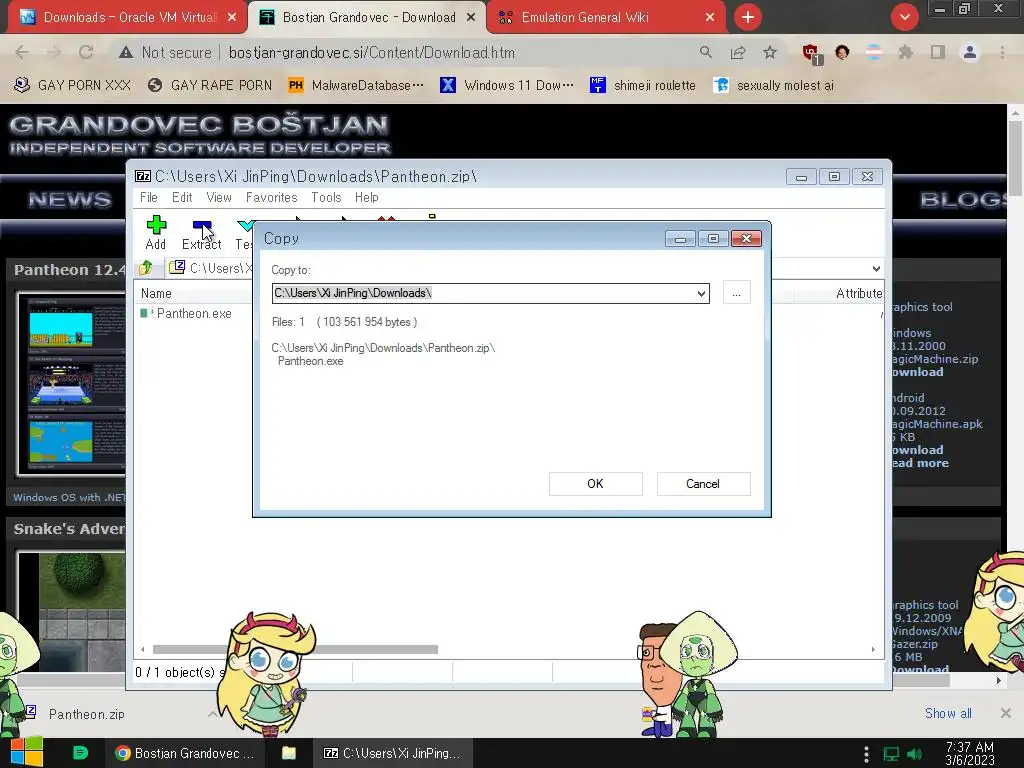Close the Bostjan Grandovec Download tab
Viewport: 1024px width, 768px height.
tap(470, 18)
